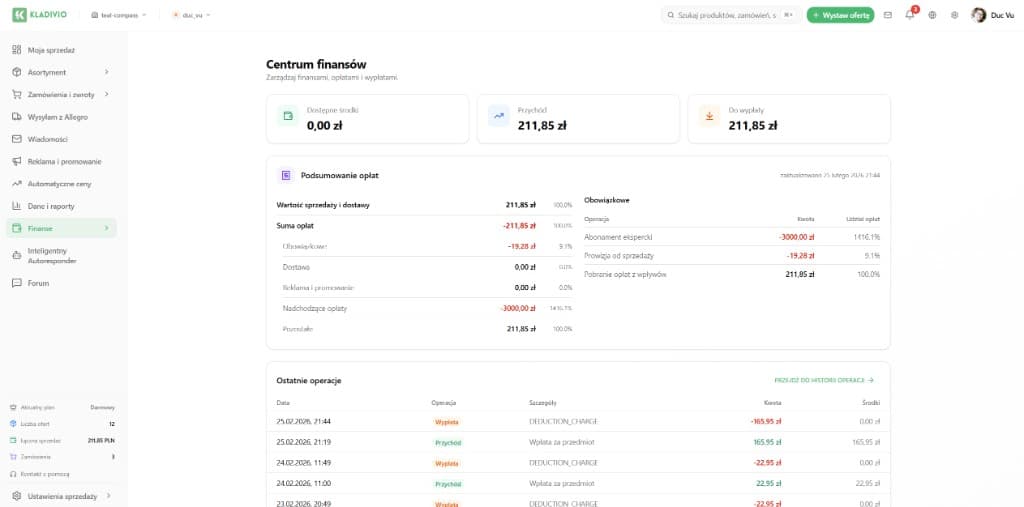Image resolution: width=1024 pixels, height=507 pixels.
Task: Follow Przejdź do historii operacji link
Action: (x=824, y=380)
